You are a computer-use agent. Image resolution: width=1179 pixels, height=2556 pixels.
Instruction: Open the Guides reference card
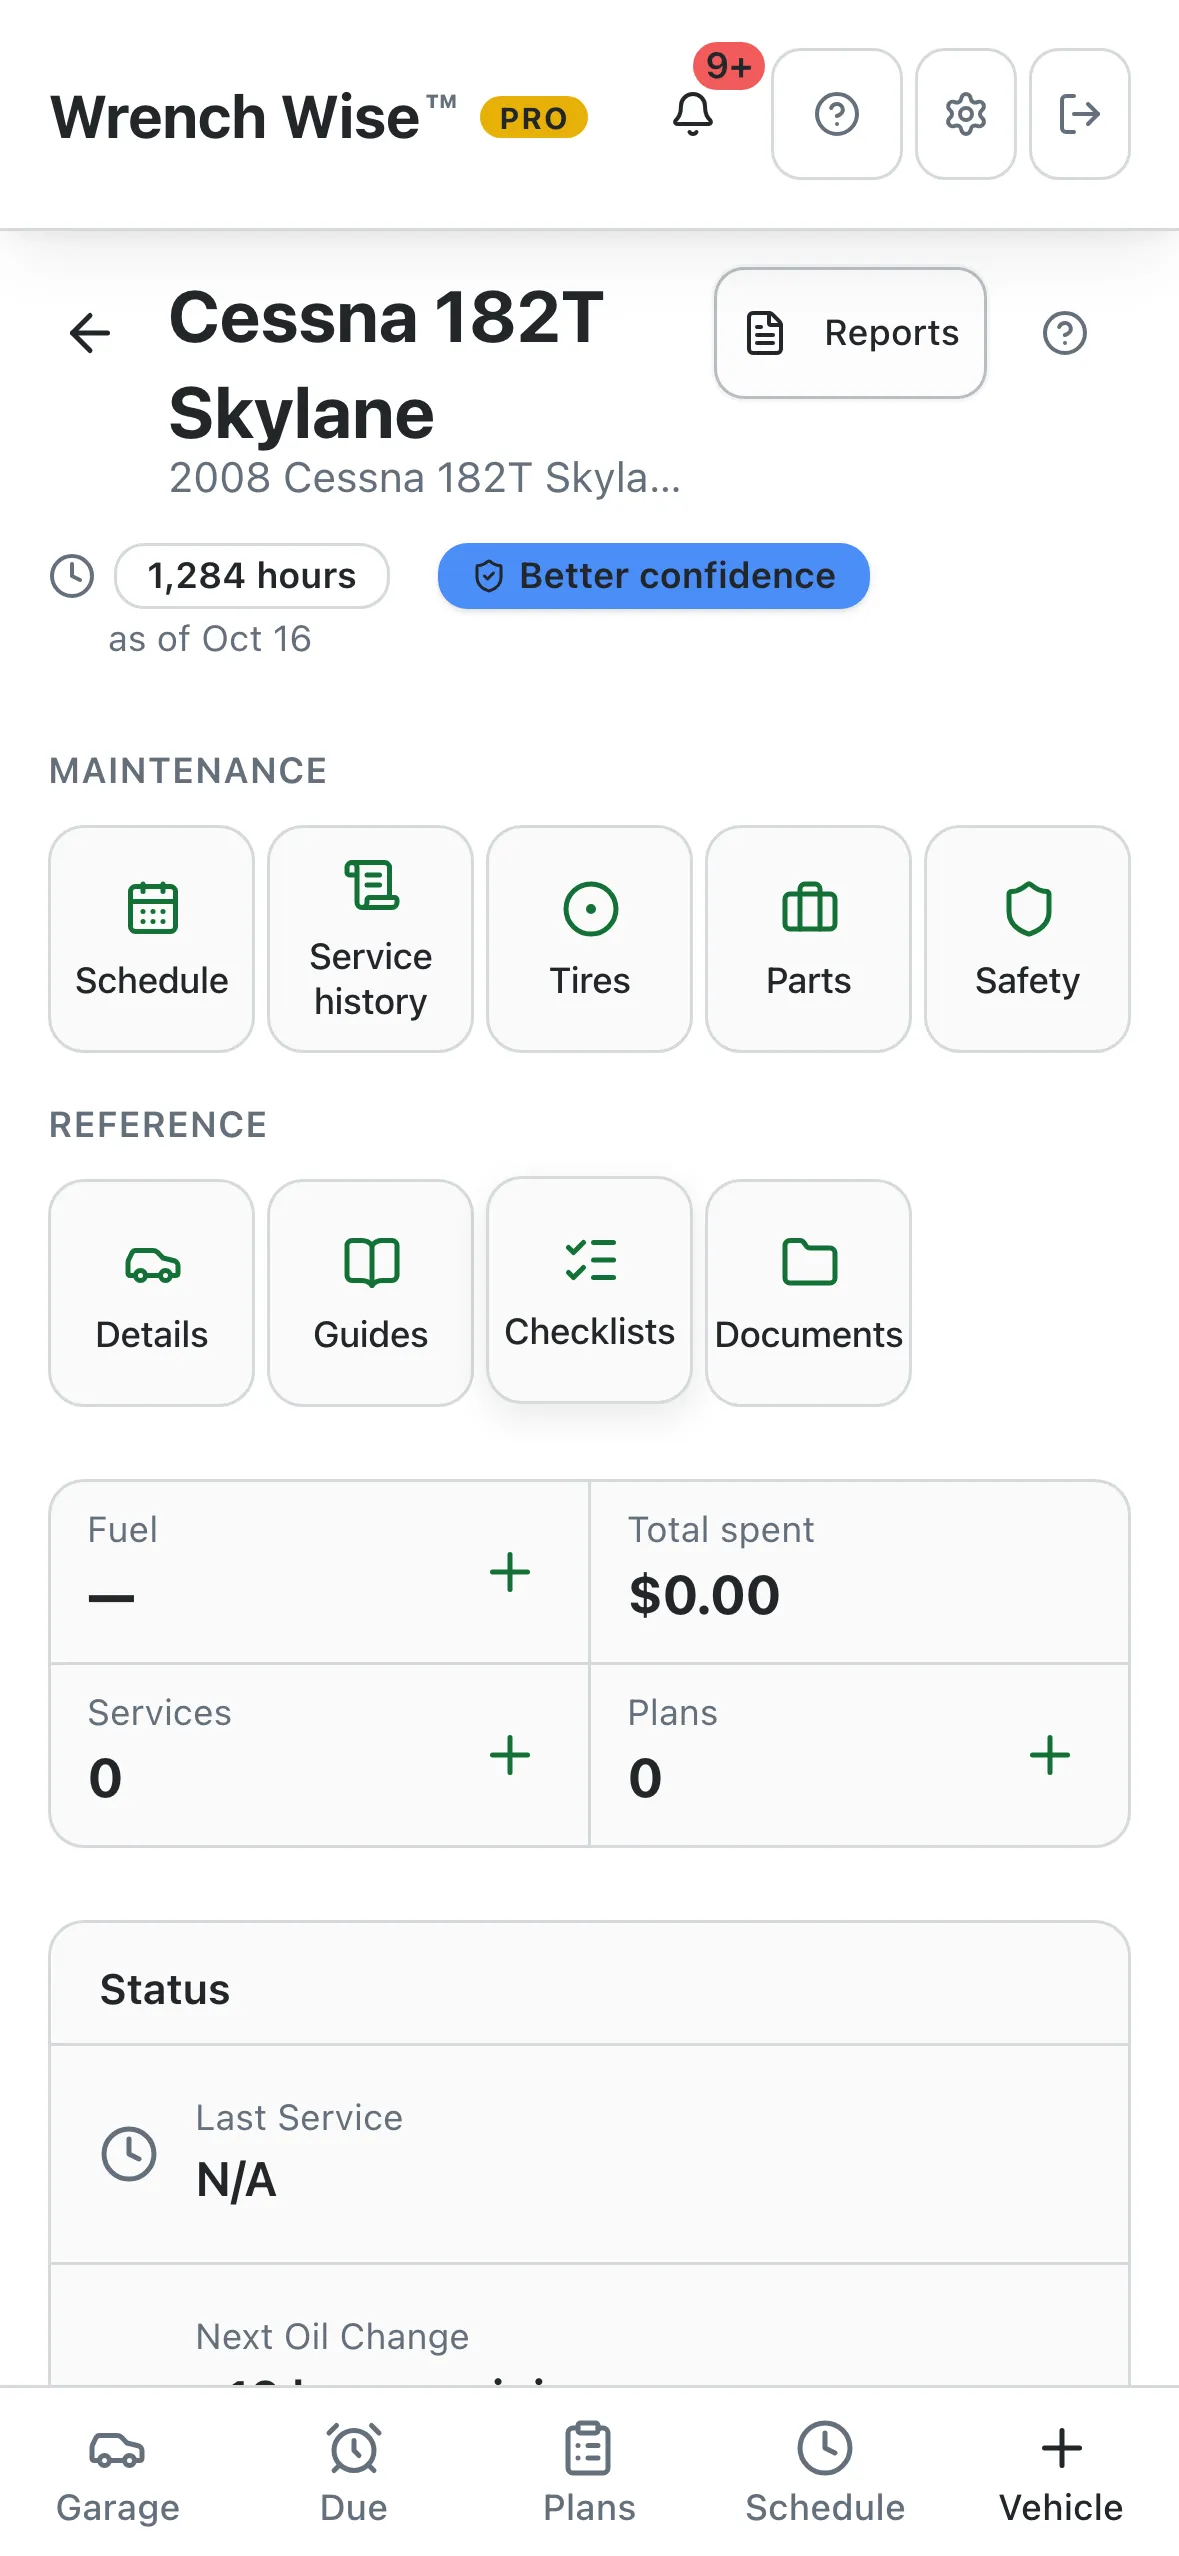pyautogui.click(x=371, y=1293)
